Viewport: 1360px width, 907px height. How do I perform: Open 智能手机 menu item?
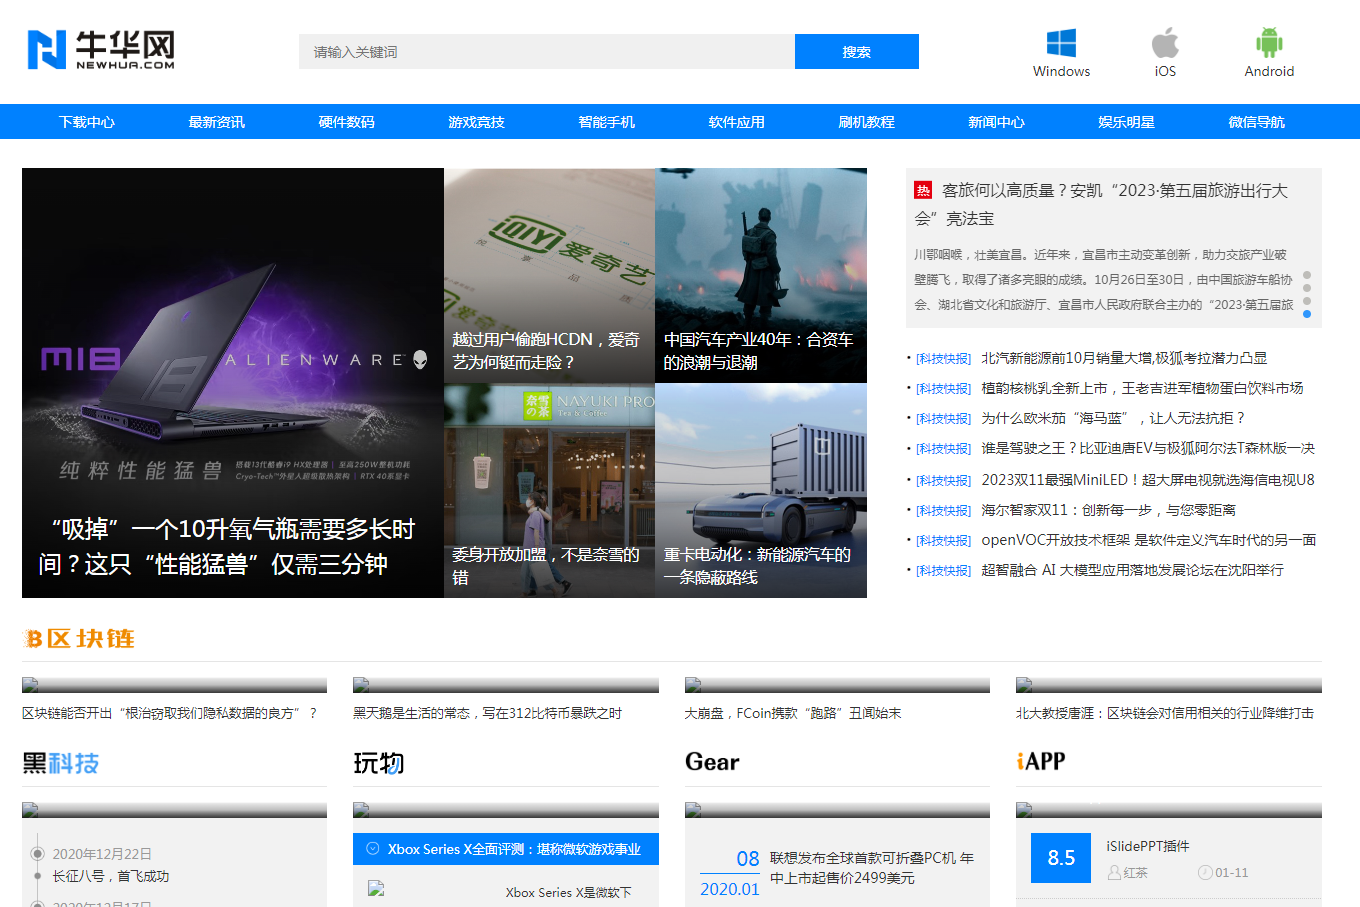point(607,122)
